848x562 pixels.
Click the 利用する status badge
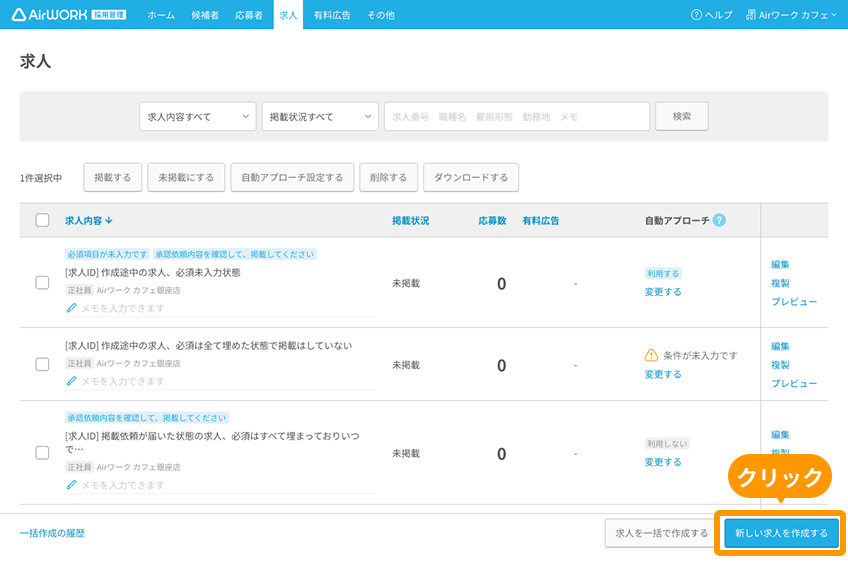tap(662, 273)
